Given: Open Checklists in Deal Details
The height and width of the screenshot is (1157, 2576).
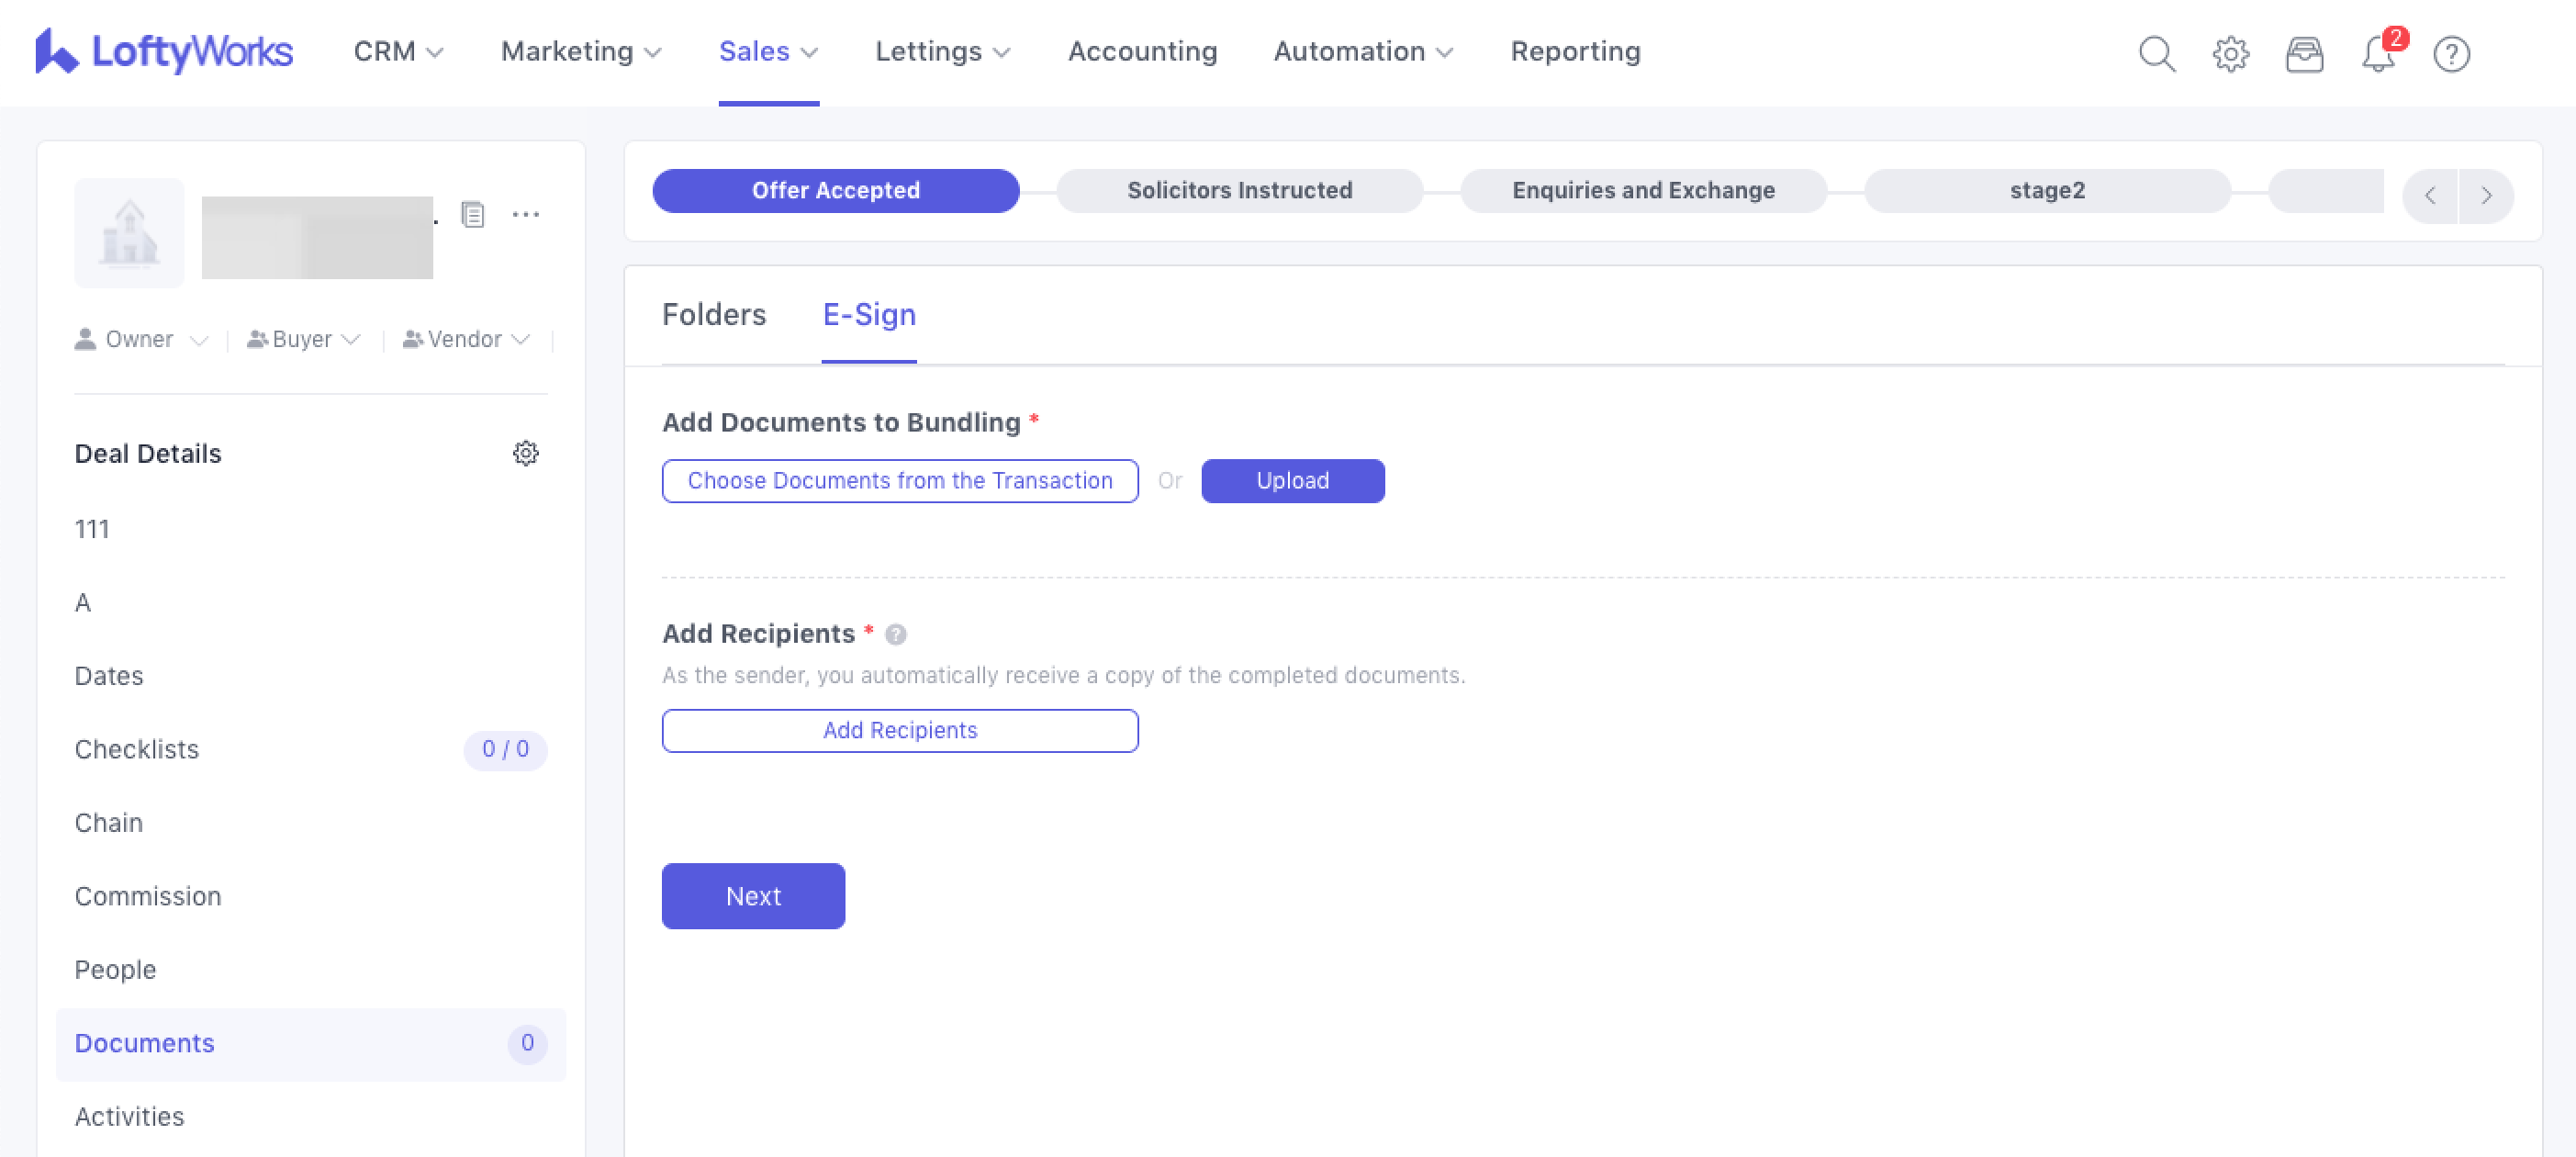Looking at the screenshot, I should tap(137, 749).
